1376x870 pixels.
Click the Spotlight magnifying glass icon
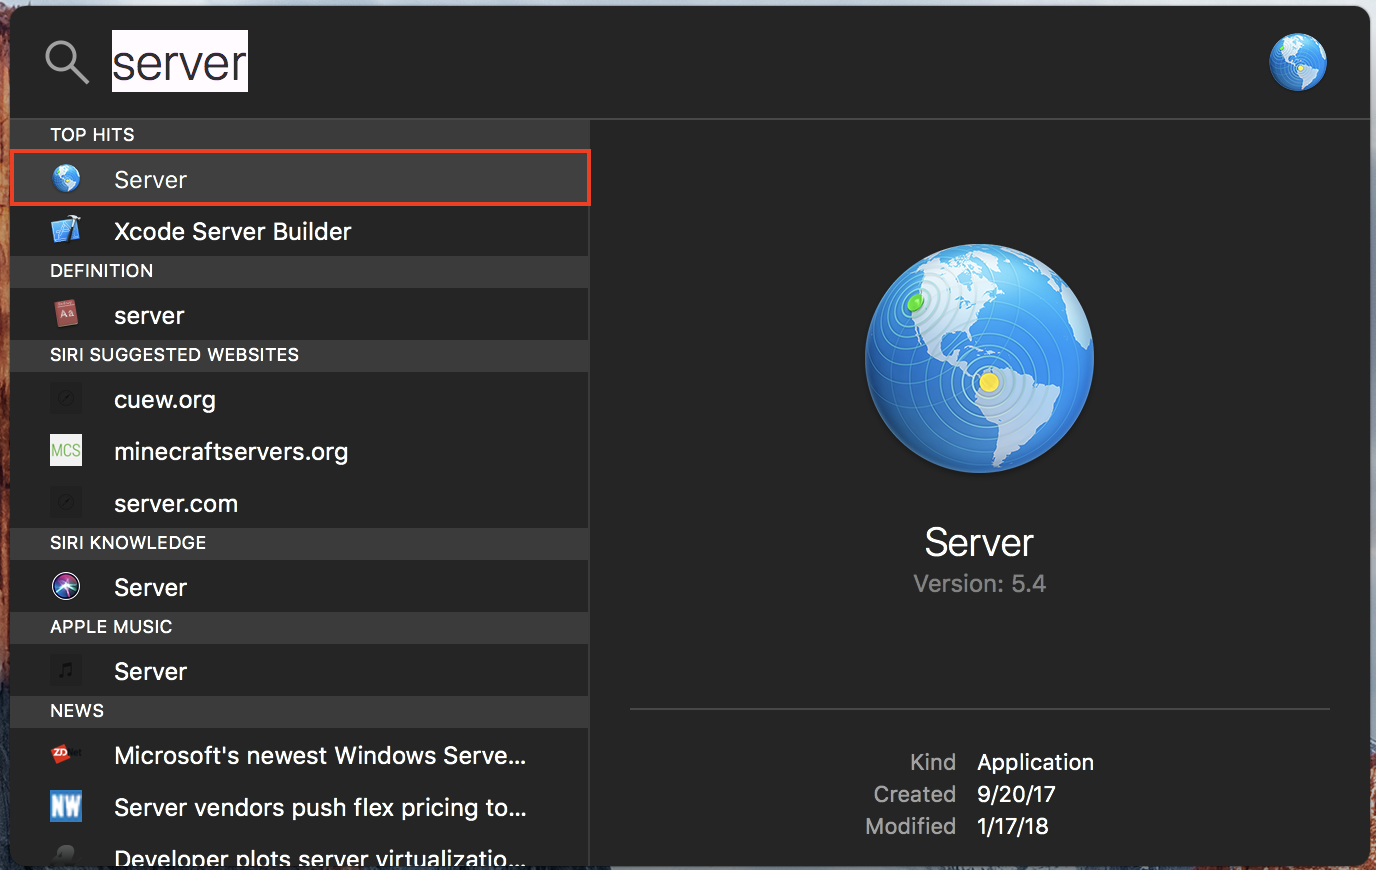67,62
